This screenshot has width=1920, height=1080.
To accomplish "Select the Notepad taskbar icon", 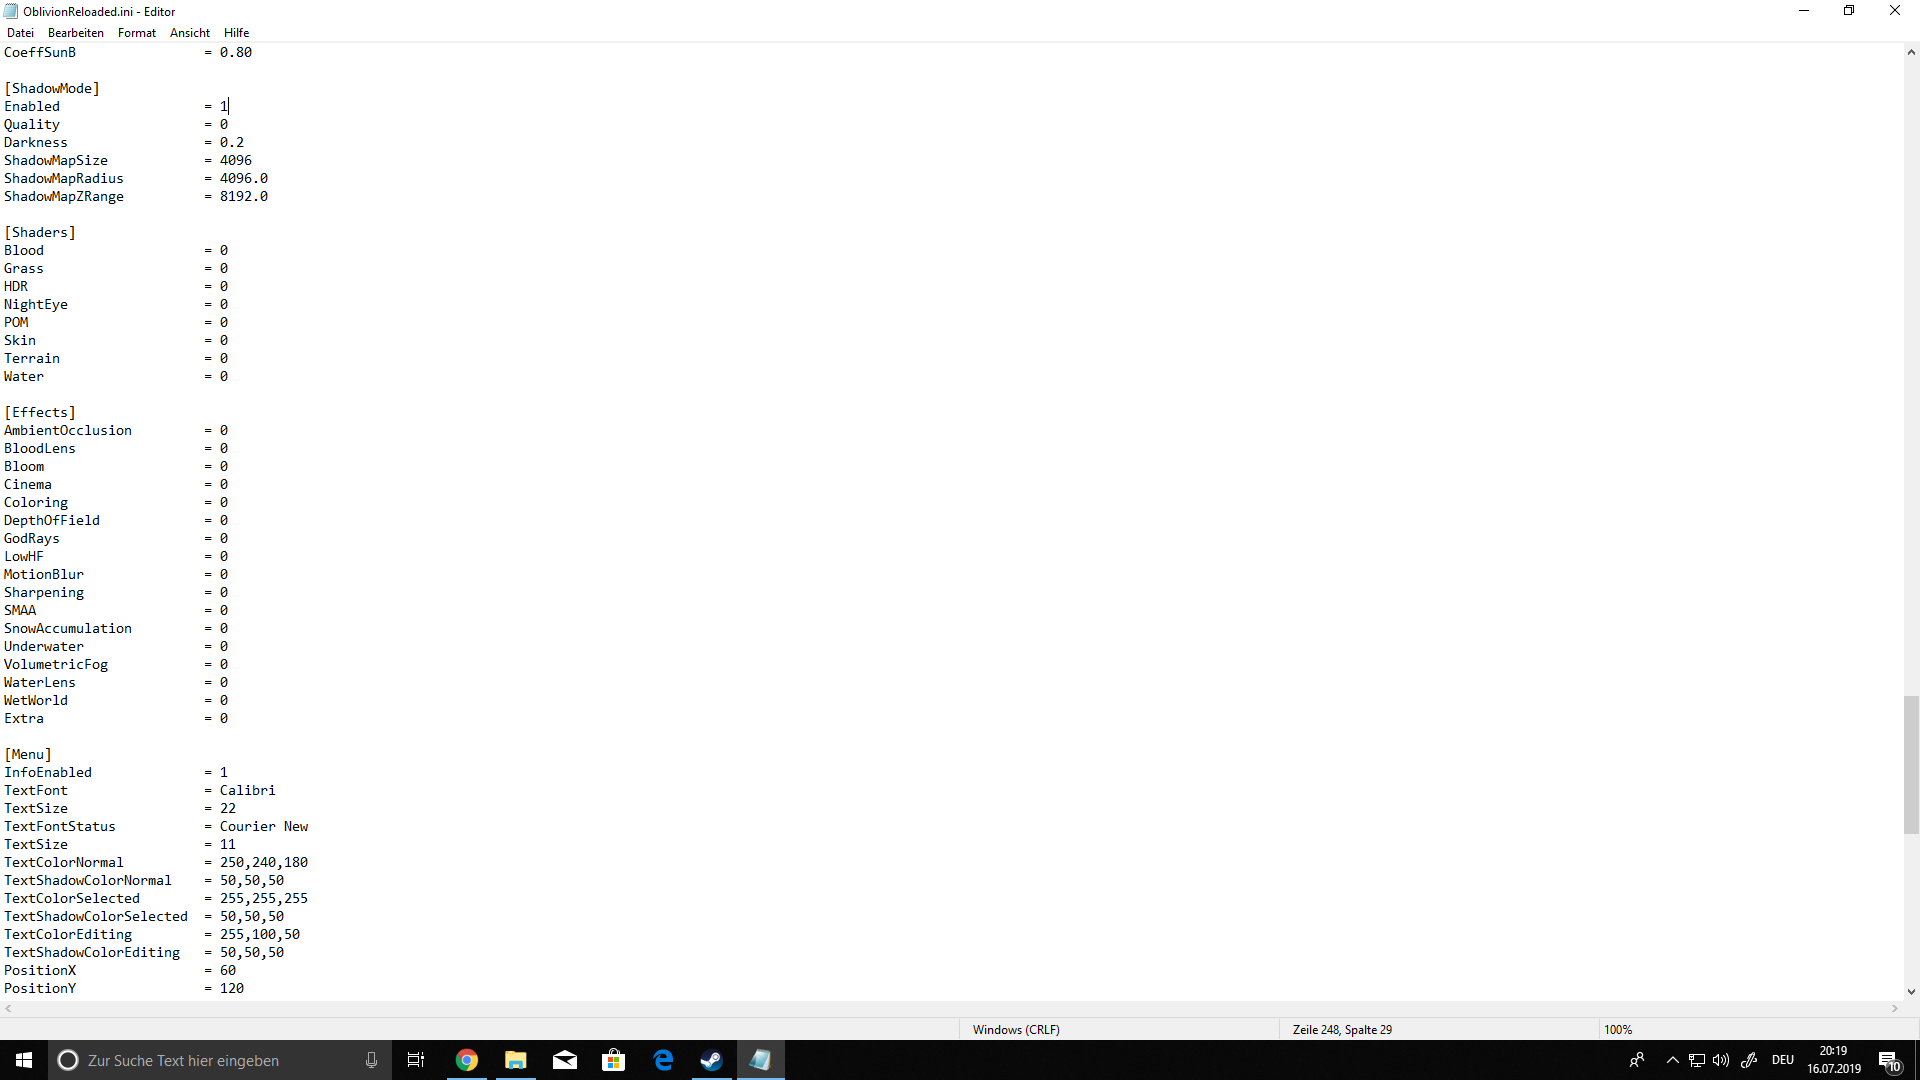I will (761, 1060).
